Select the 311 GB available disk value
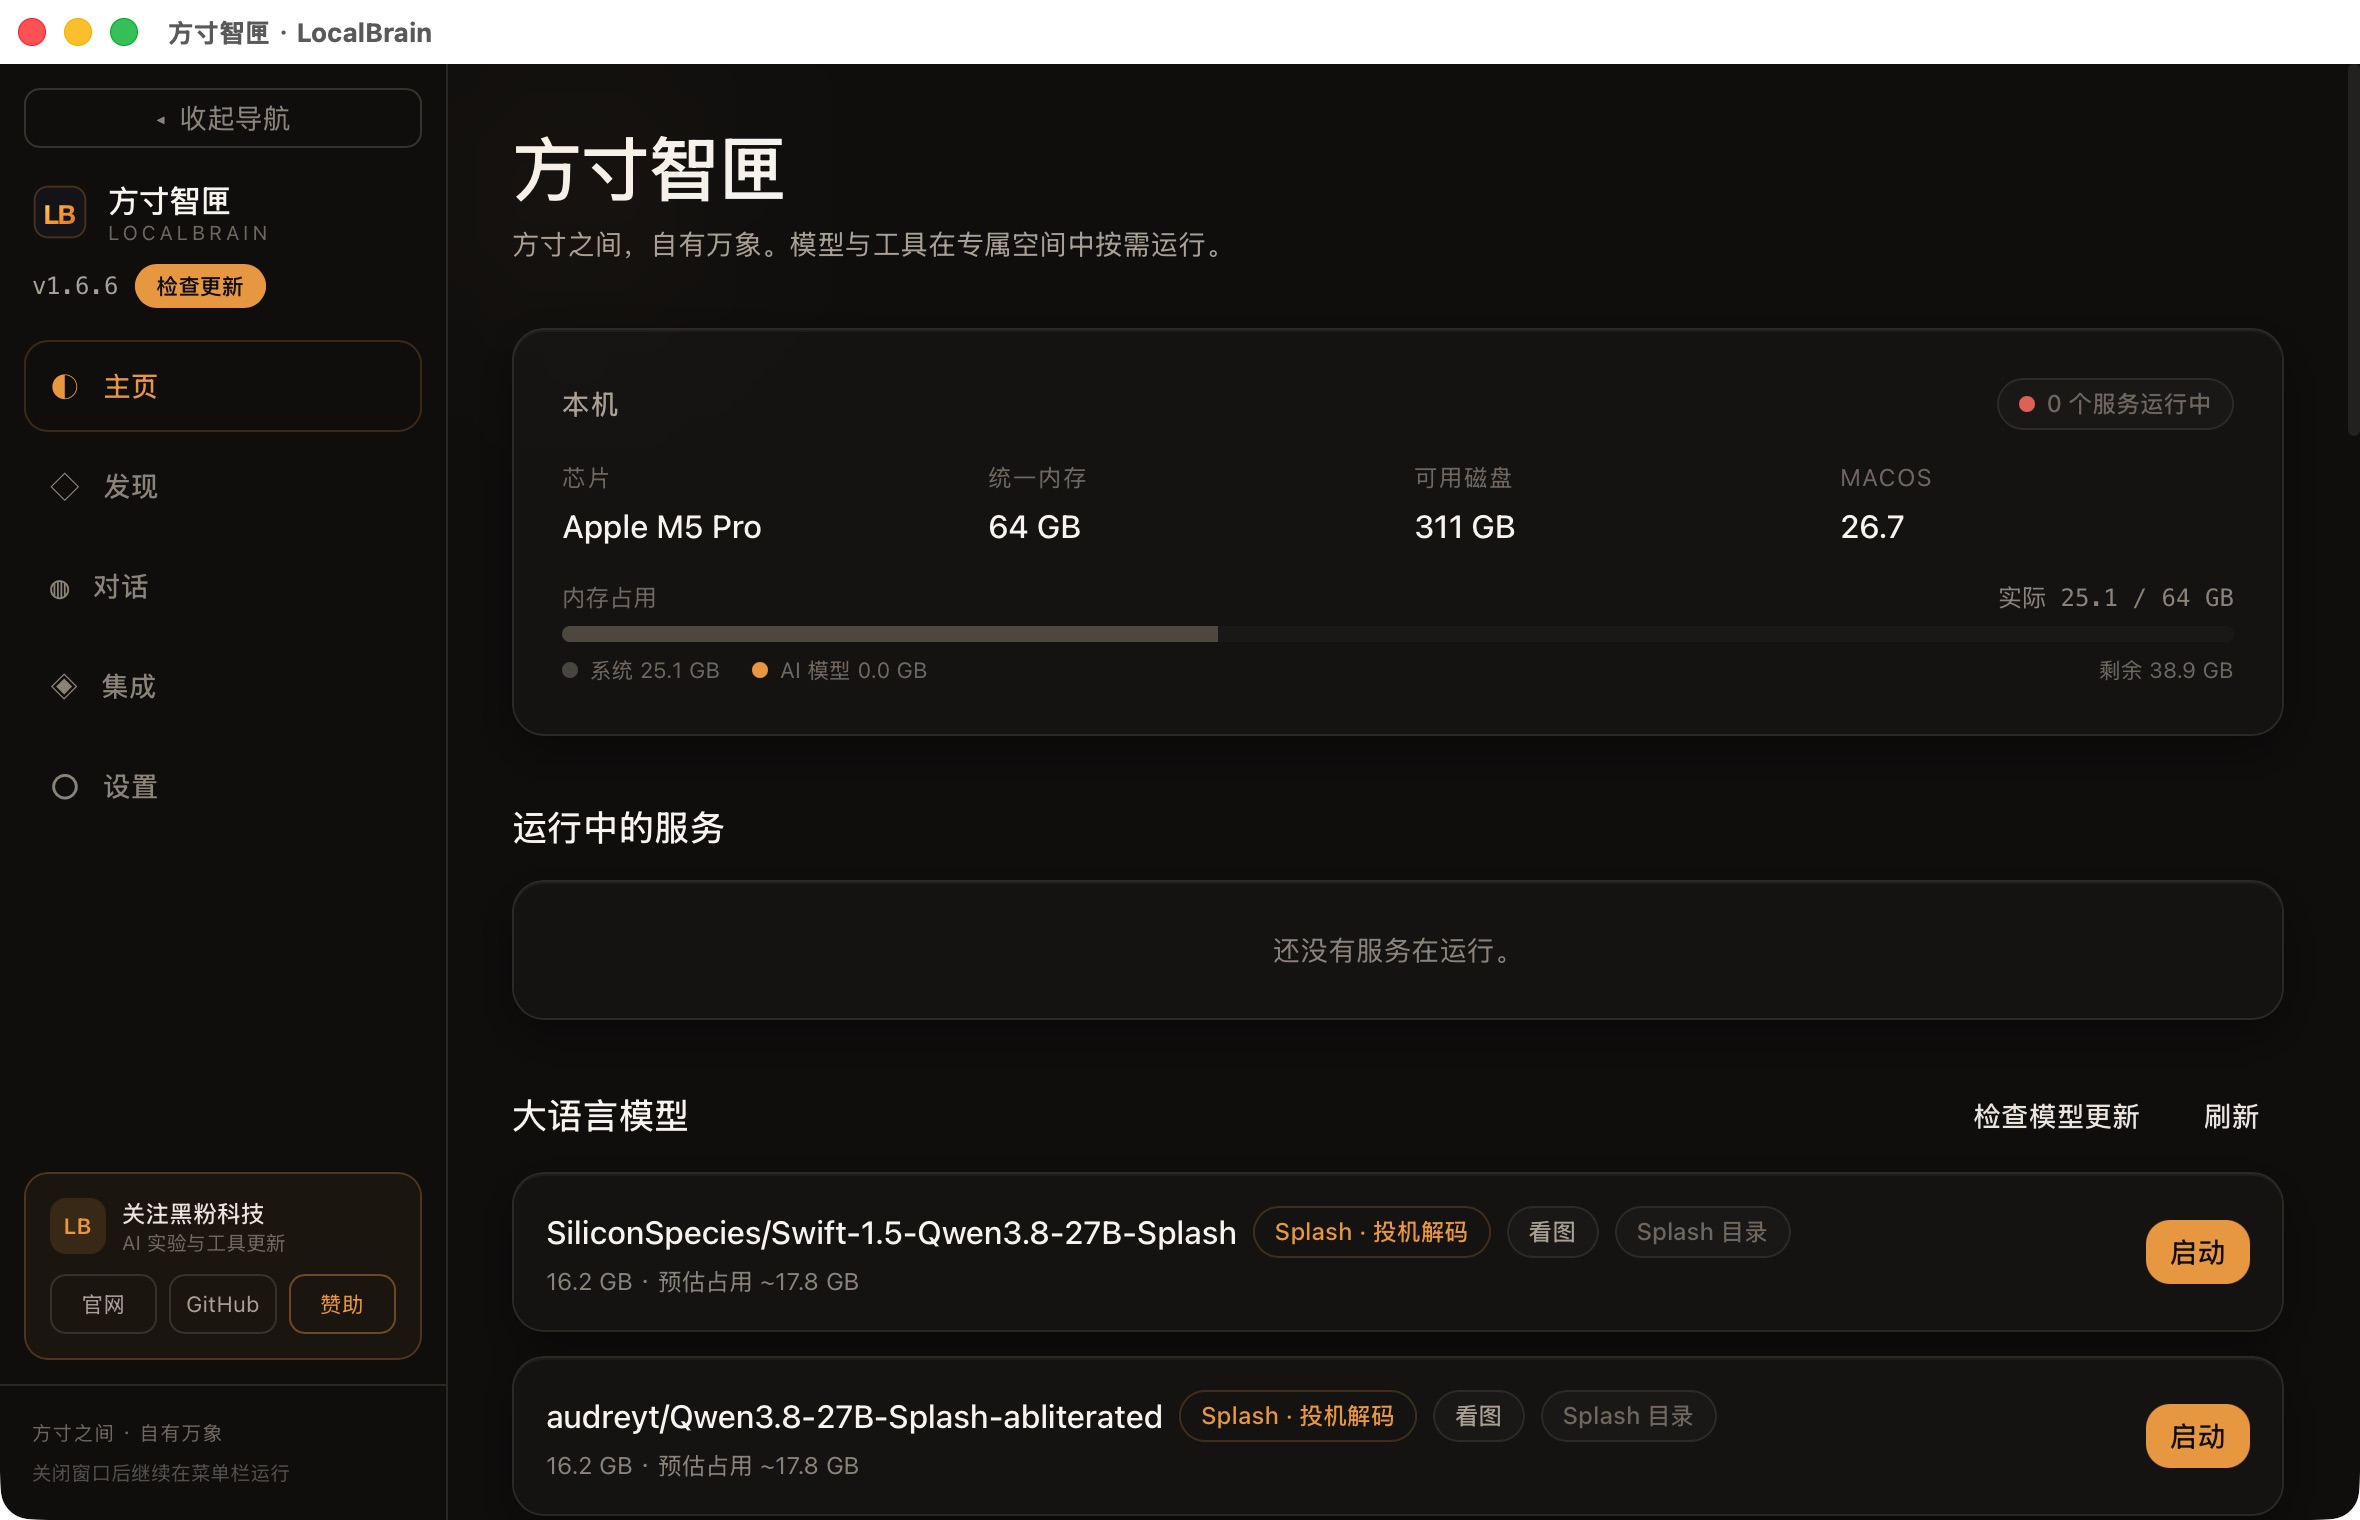The image size is (2360, 1520). [1464, 527]
